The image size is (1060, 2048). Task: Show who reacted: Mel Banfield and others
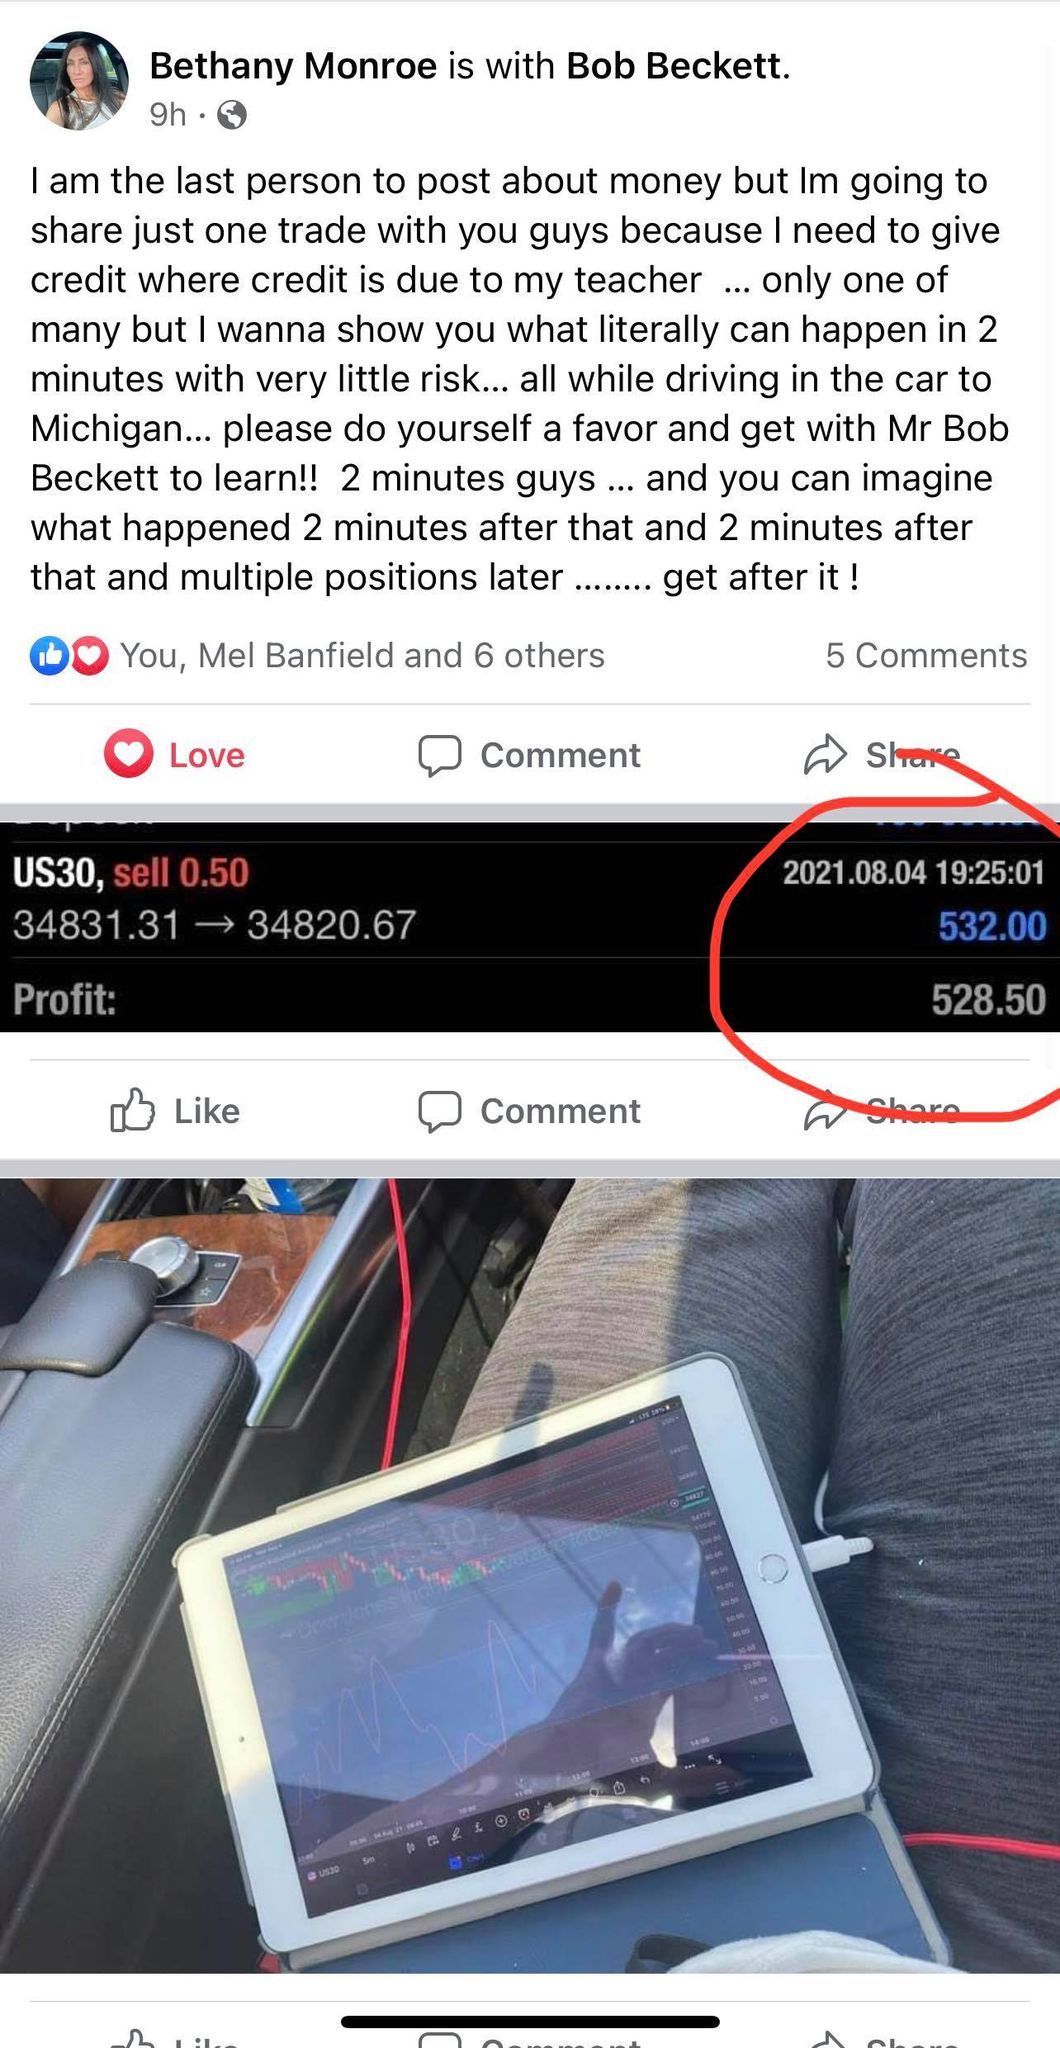click(x=362, y=655)
